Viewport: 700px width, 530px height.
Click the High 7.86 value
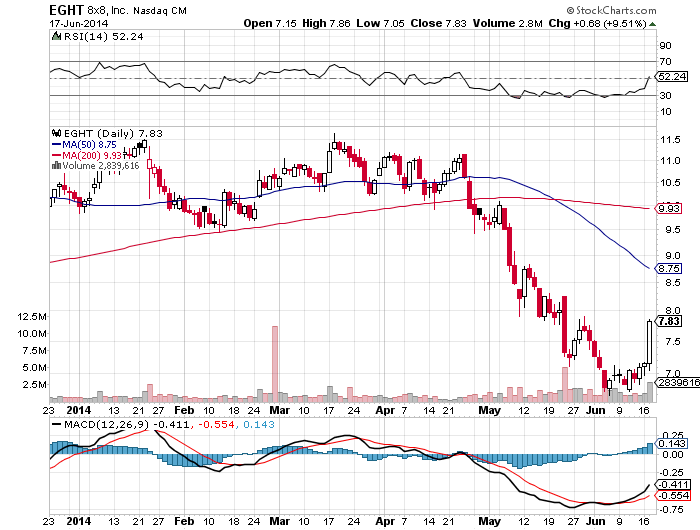click(x=326, y=23)
